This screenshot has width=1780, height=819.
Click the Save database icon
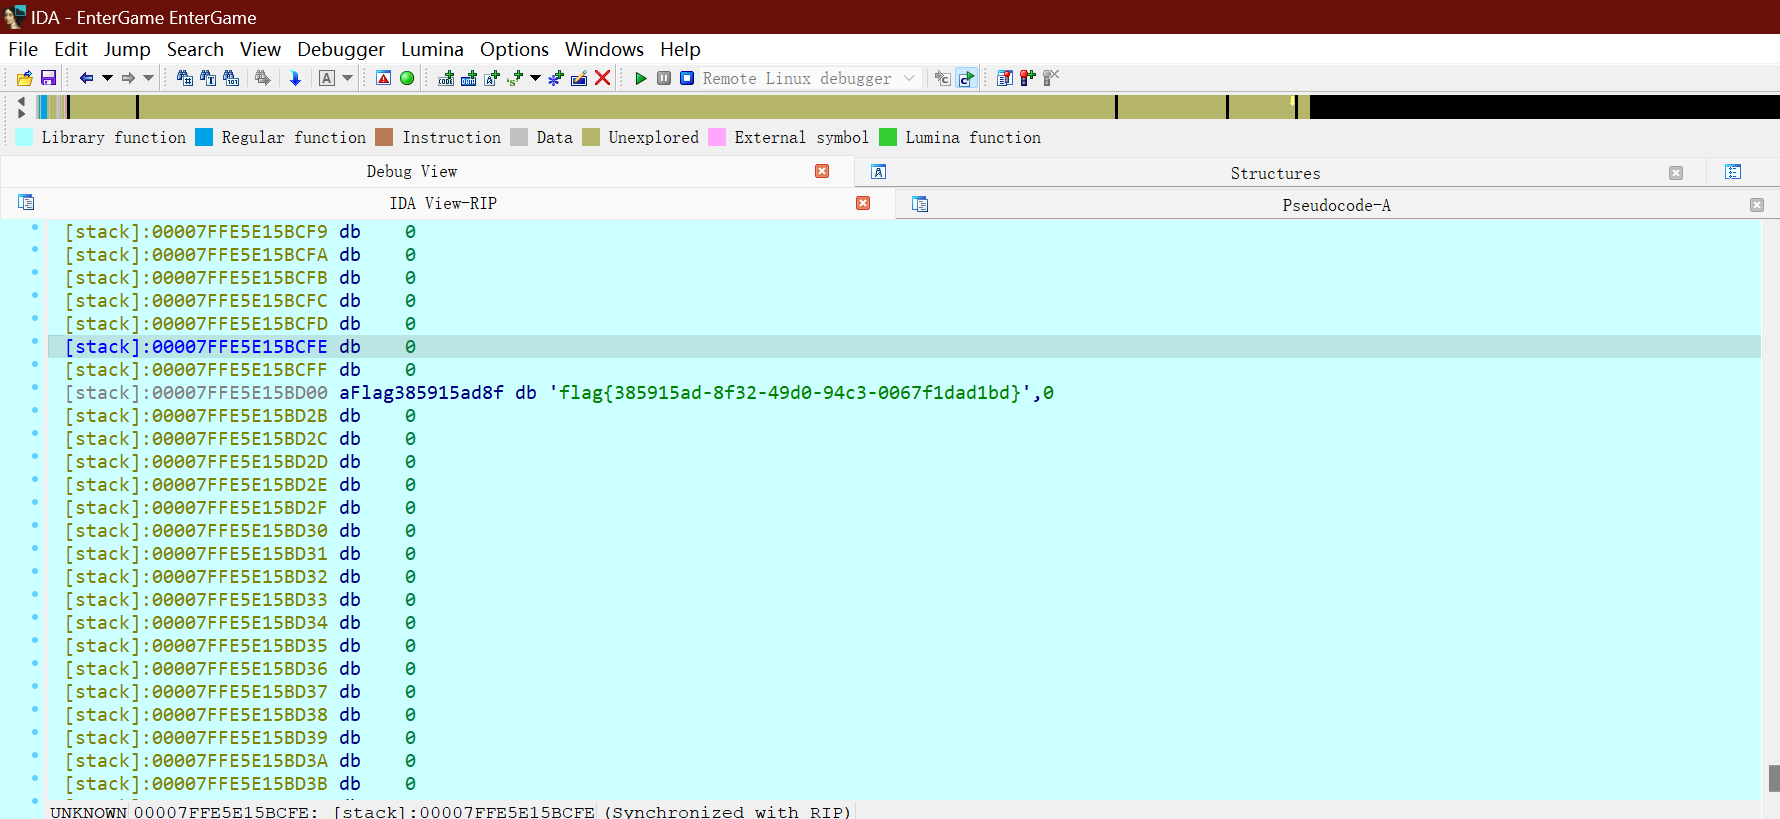pyautogui.click(x=48, y=78)
